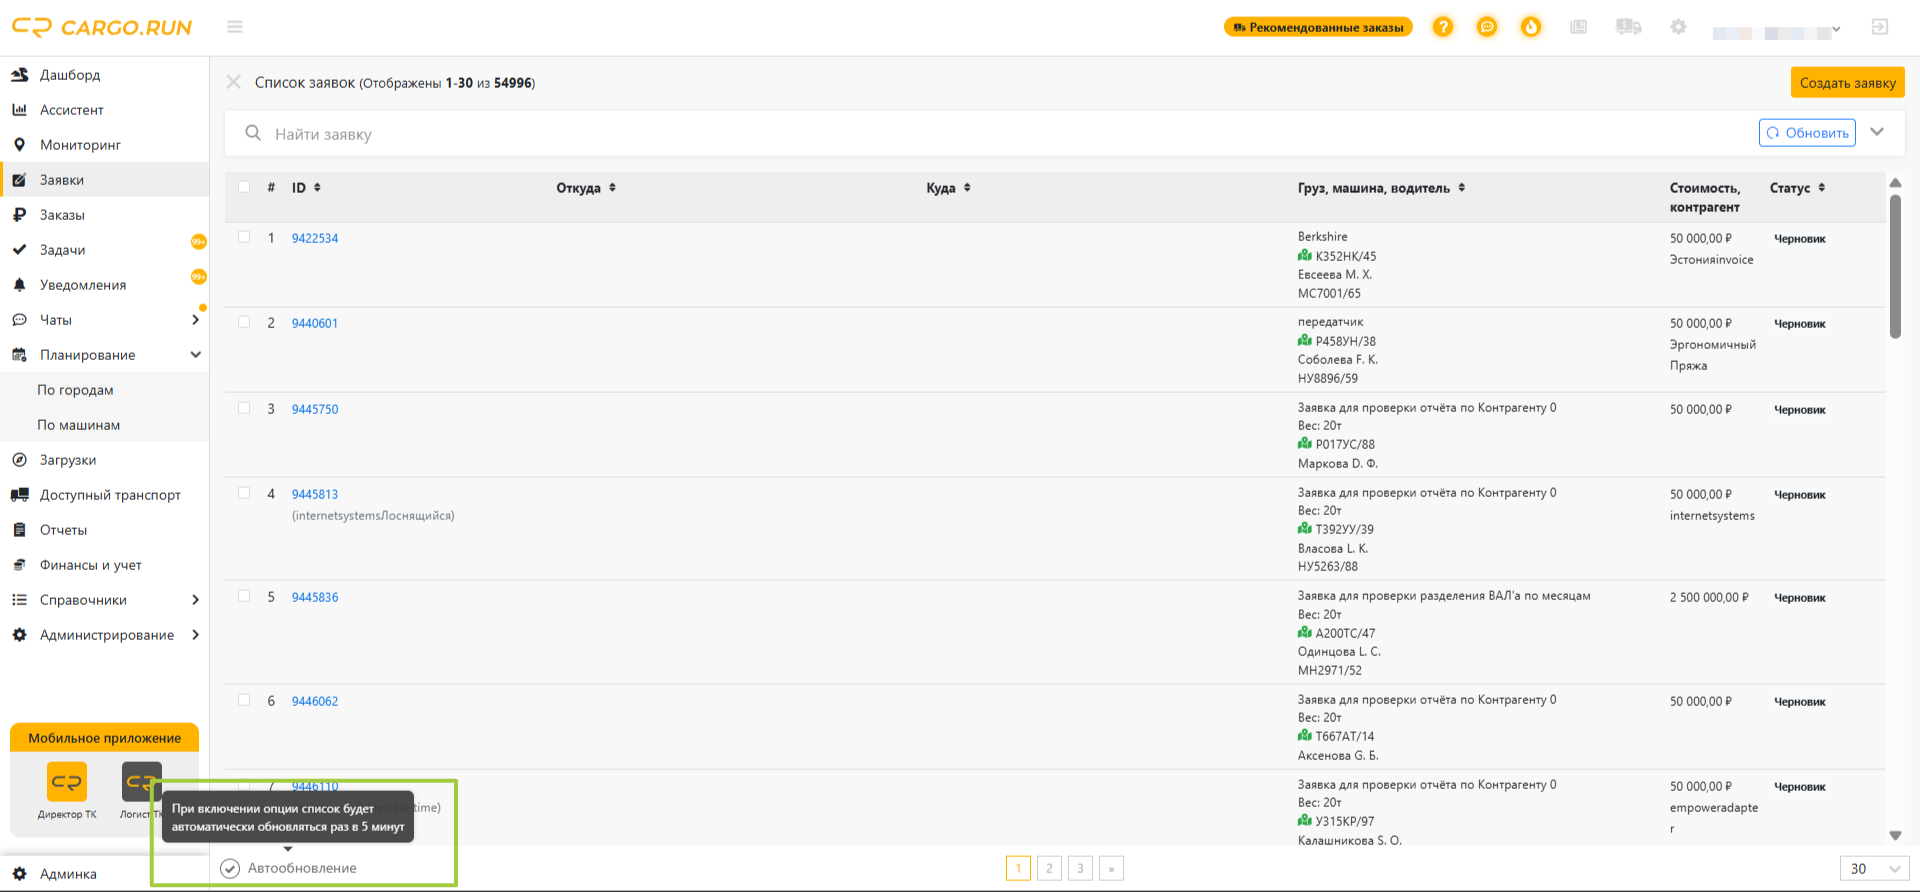The width and height of the screenshot is (1920, 892).
Task: Expand the Справочники submenu chevron
Action: click(195, 600)
